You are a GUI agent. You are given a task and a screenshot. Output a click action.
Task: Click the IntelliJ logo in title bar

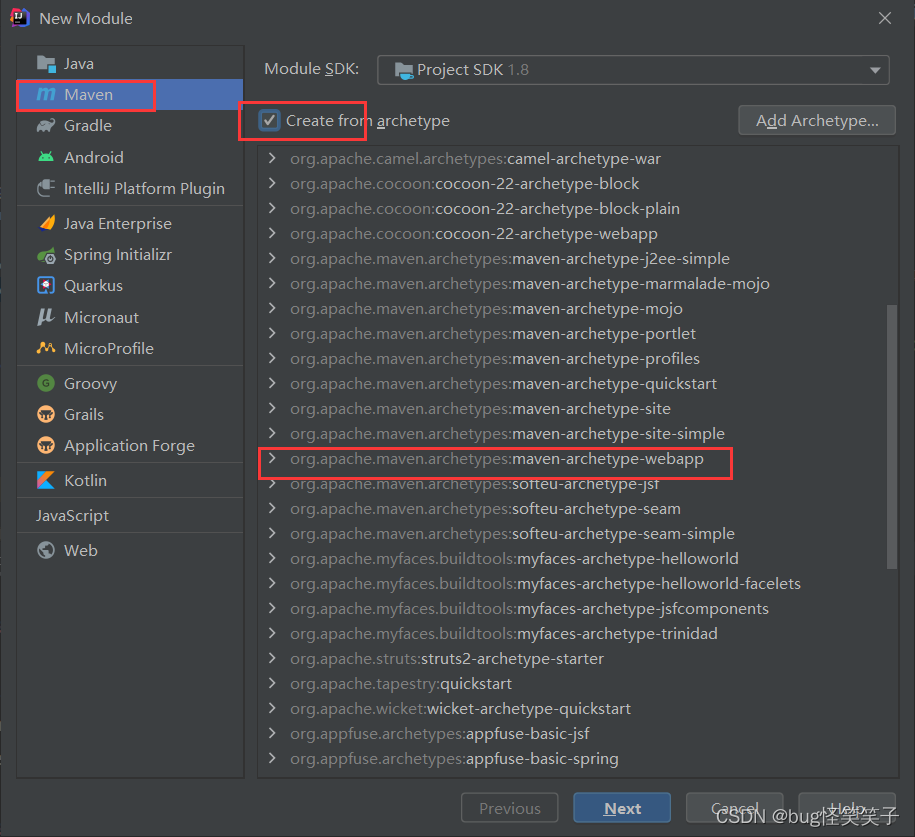pyautogui.click(x=20, y=18)
